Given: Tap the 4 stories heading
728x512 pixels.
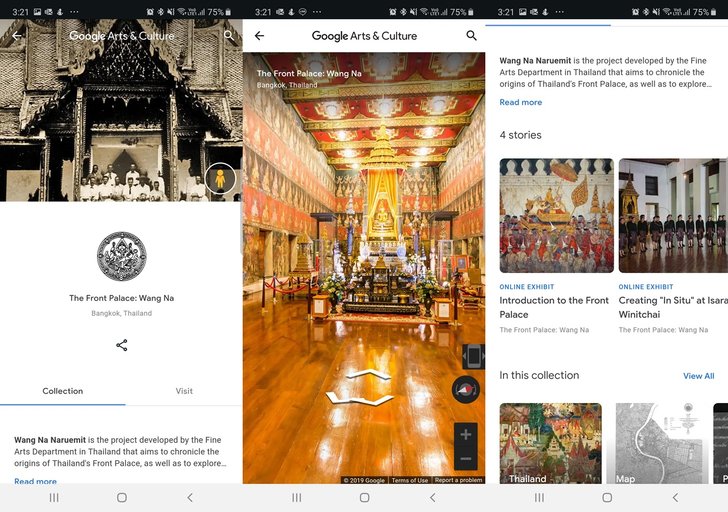Looking at the screenshot, I should 520,135.
